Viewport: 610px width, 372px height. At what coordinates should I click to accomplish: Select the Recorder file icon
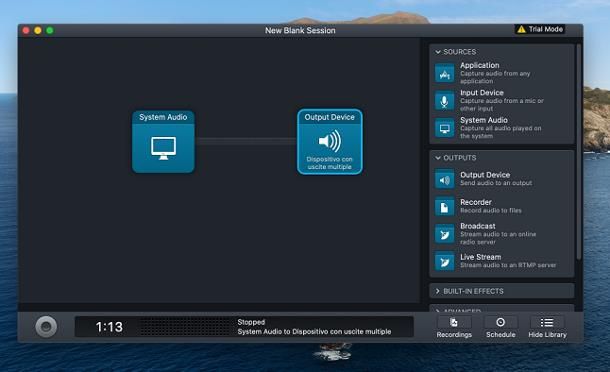(444, 207)
